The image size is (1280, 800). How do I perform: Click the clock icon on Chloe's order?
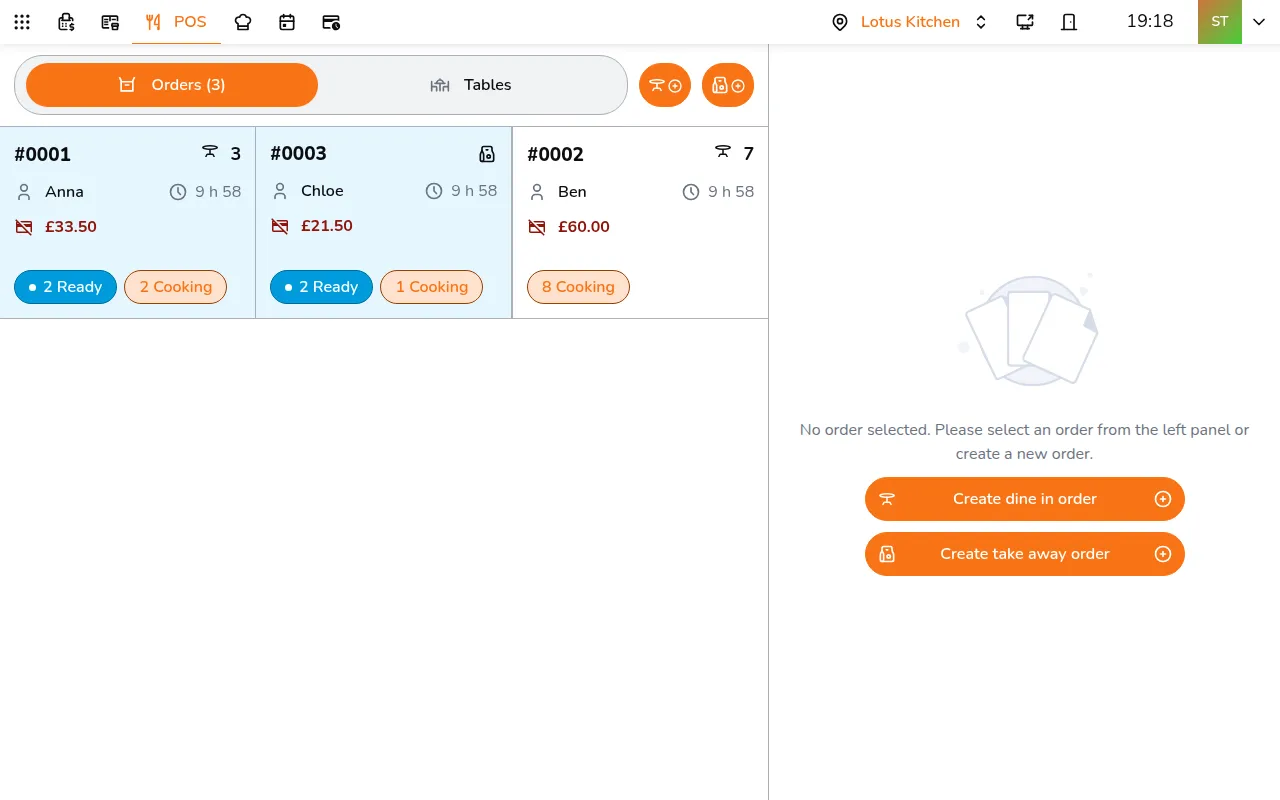click(x=434, y=191)
